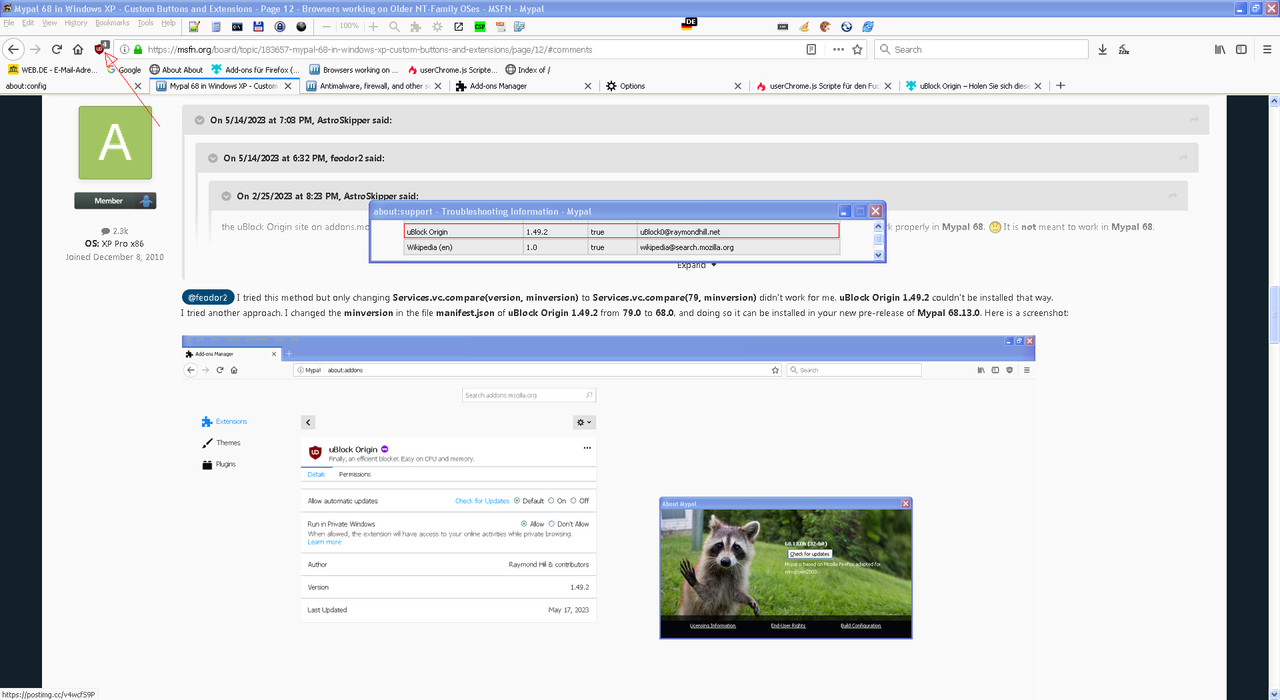Switch to the Antimalware, firewall tab
1280x700 pixels.
(x=374, y=86)
